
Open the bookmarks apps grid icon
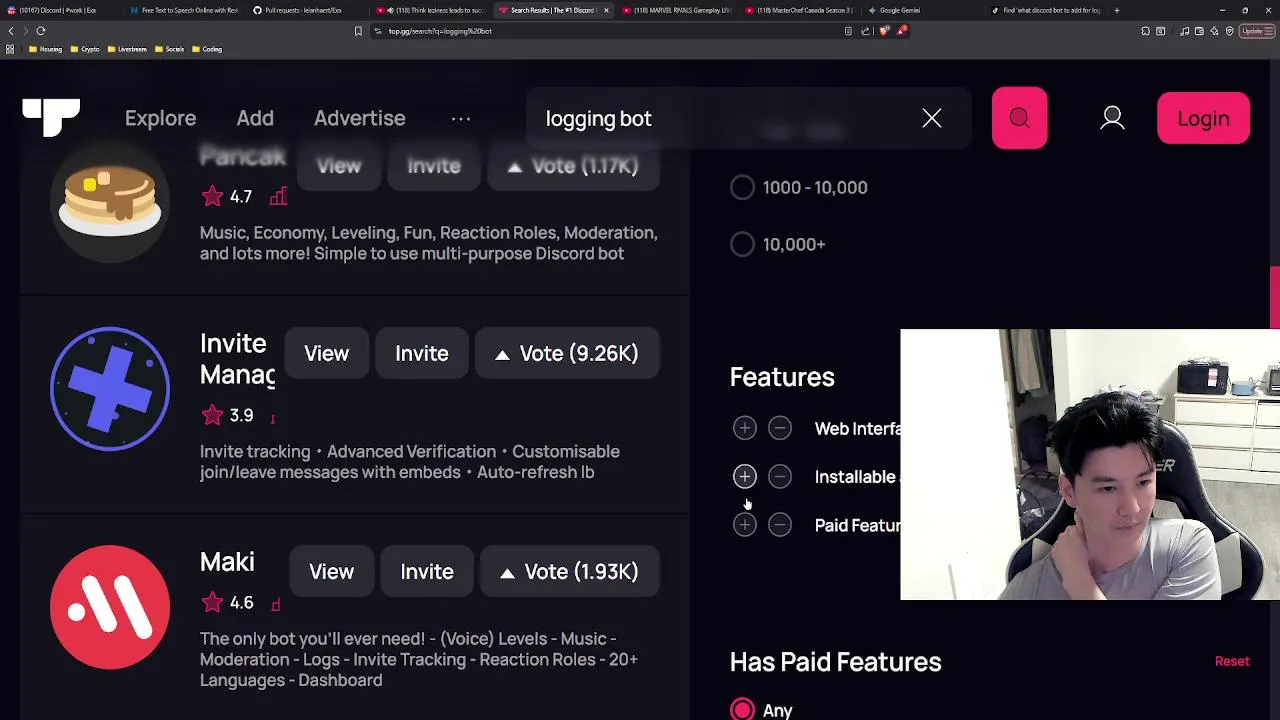(10, 49)
